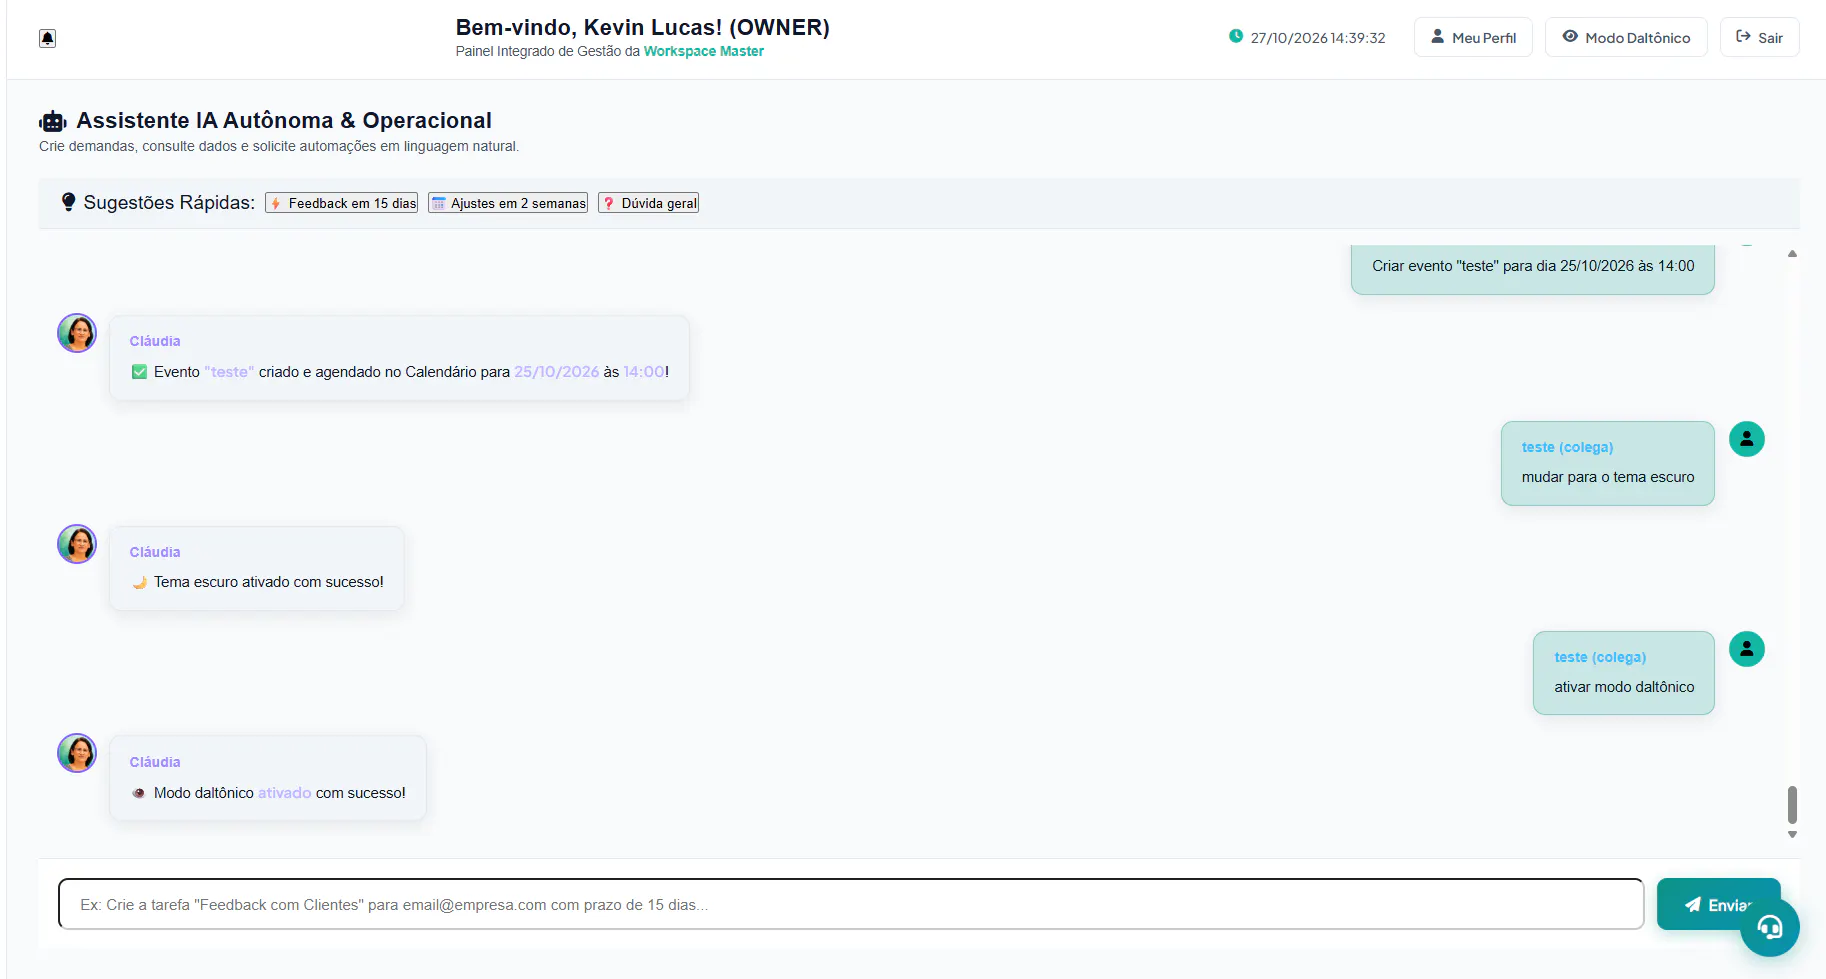1826x979 pixels.
Task: Toggle Modo Daltônico
Action: click(x=1626, y=37)
